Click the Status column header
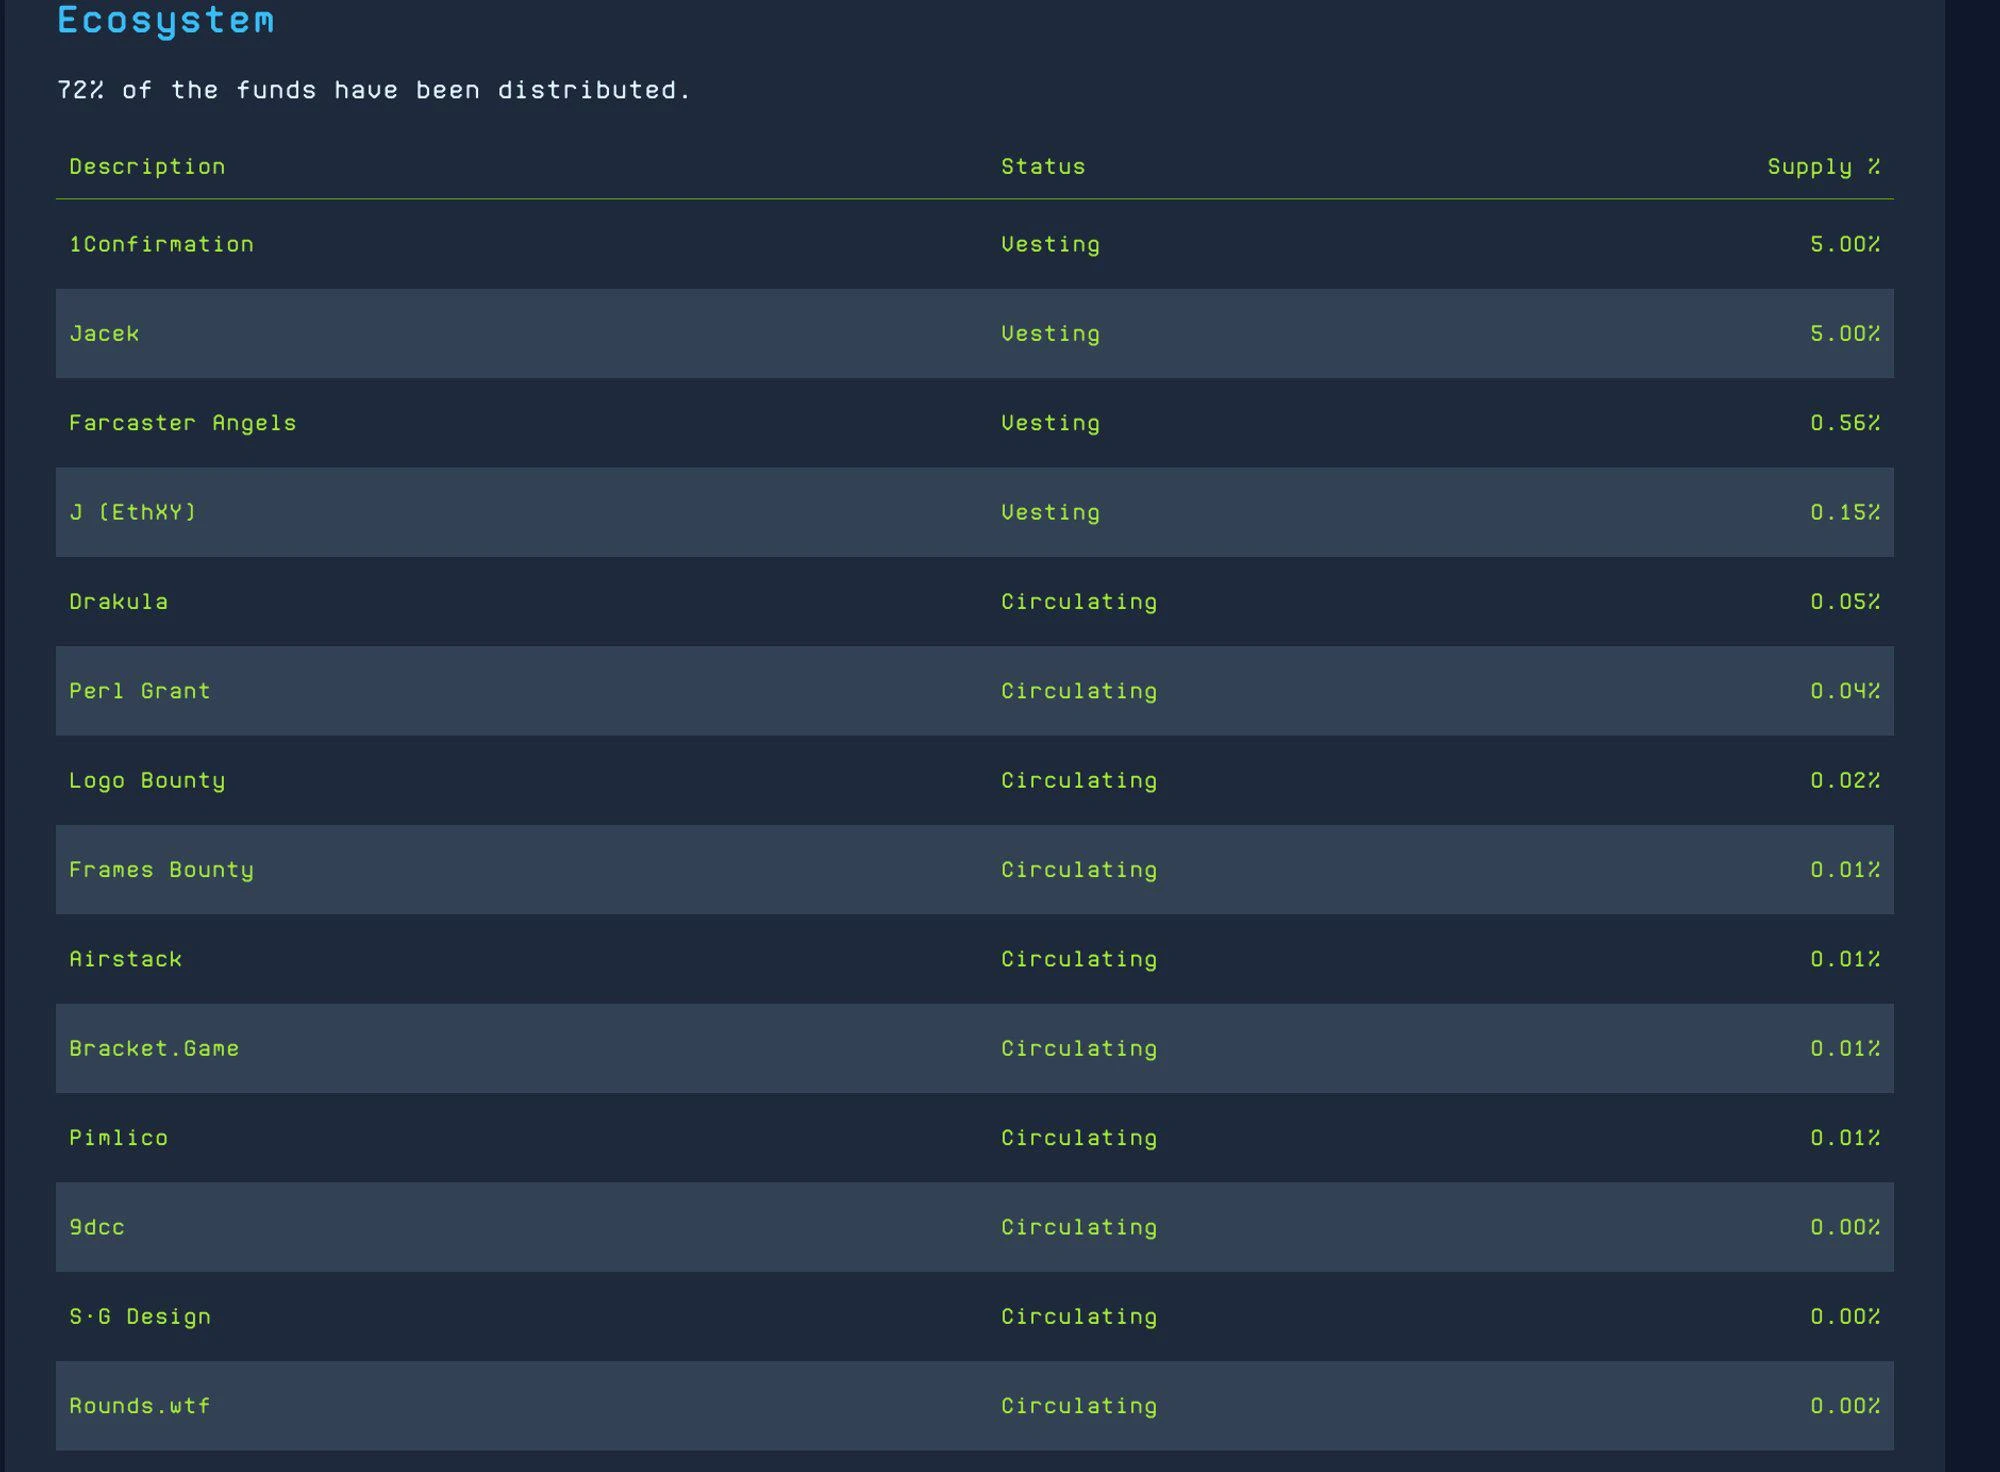Image resolution: width=2000 pixels, height=1472 pixels. coord(1042,167)
